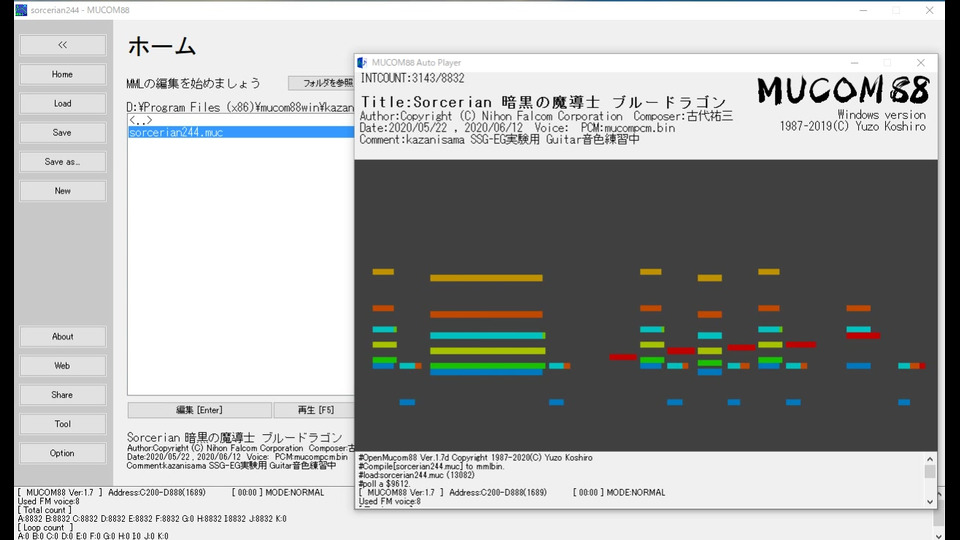Minimize the main MUCOM88 window
The width and height of the screenshot is (960, 540).
coord(863,10)
